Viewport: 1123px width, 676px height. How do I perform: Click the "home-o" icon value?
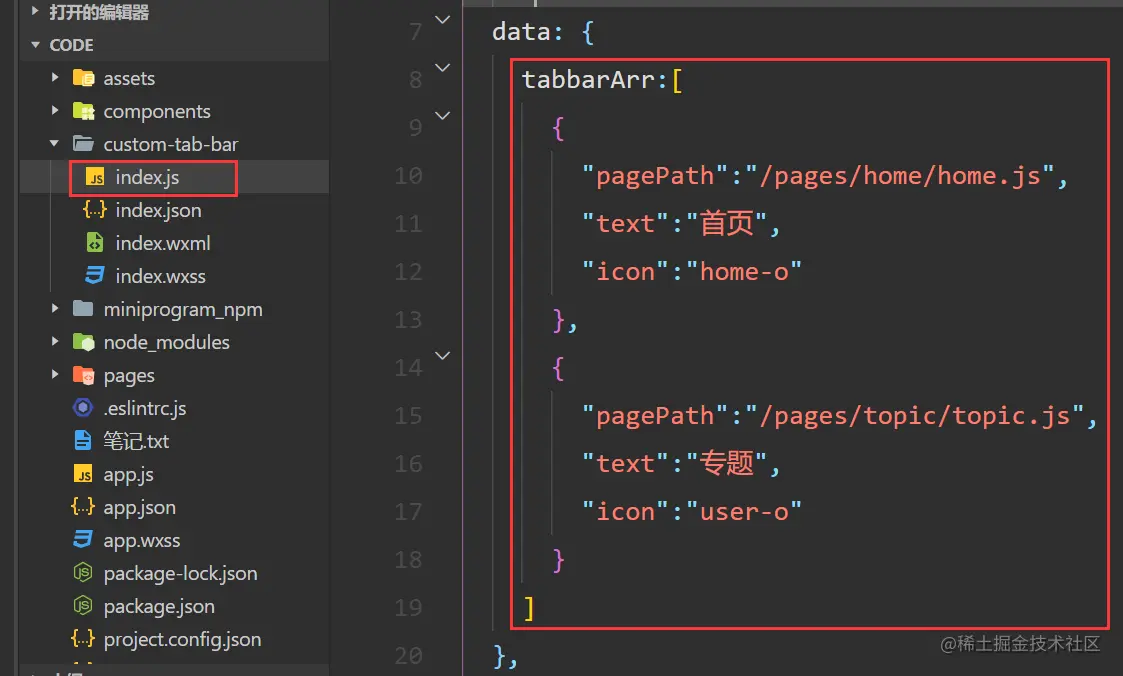[x=743, y=271]
